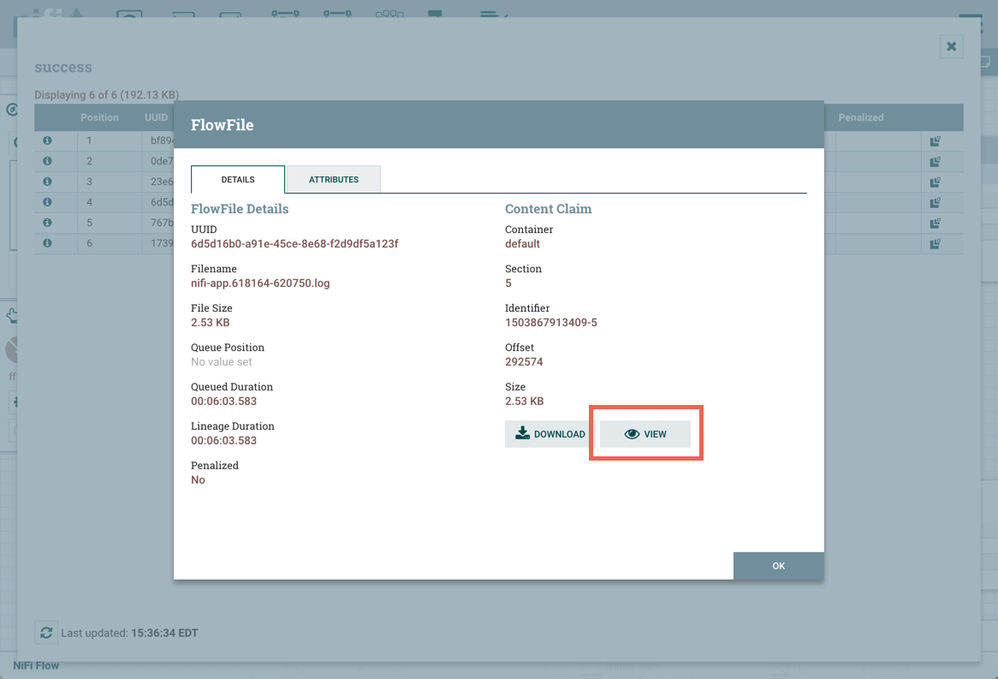Open provenance for FlowFile in row 4
The height and width of the screenshot is (679, 998).
(934, 202)
